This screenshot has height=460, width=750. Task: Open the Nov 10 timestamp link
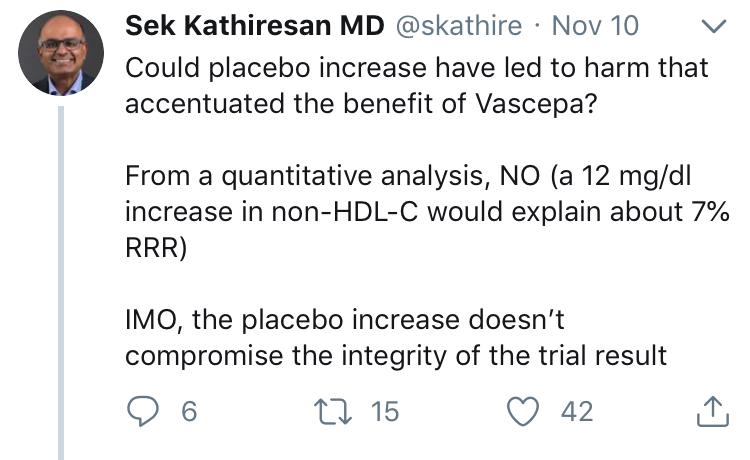(x=595, y=25)
